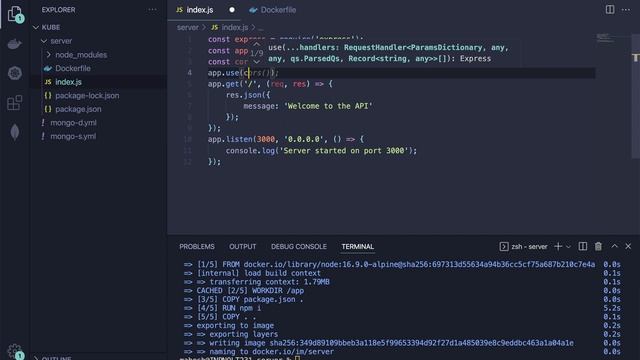Show next signature overload arrow
This screenshot has width=640, height=360.
click(256, 62)
